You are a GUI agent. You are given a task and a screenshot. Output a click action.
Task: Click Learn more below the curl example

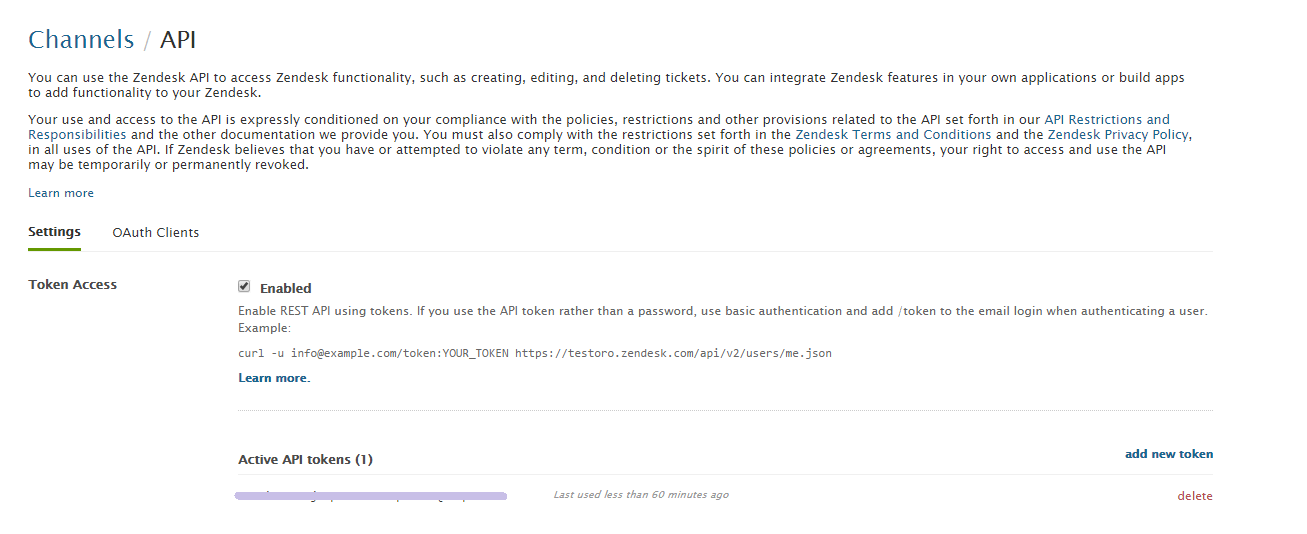[x=273, y=378]
